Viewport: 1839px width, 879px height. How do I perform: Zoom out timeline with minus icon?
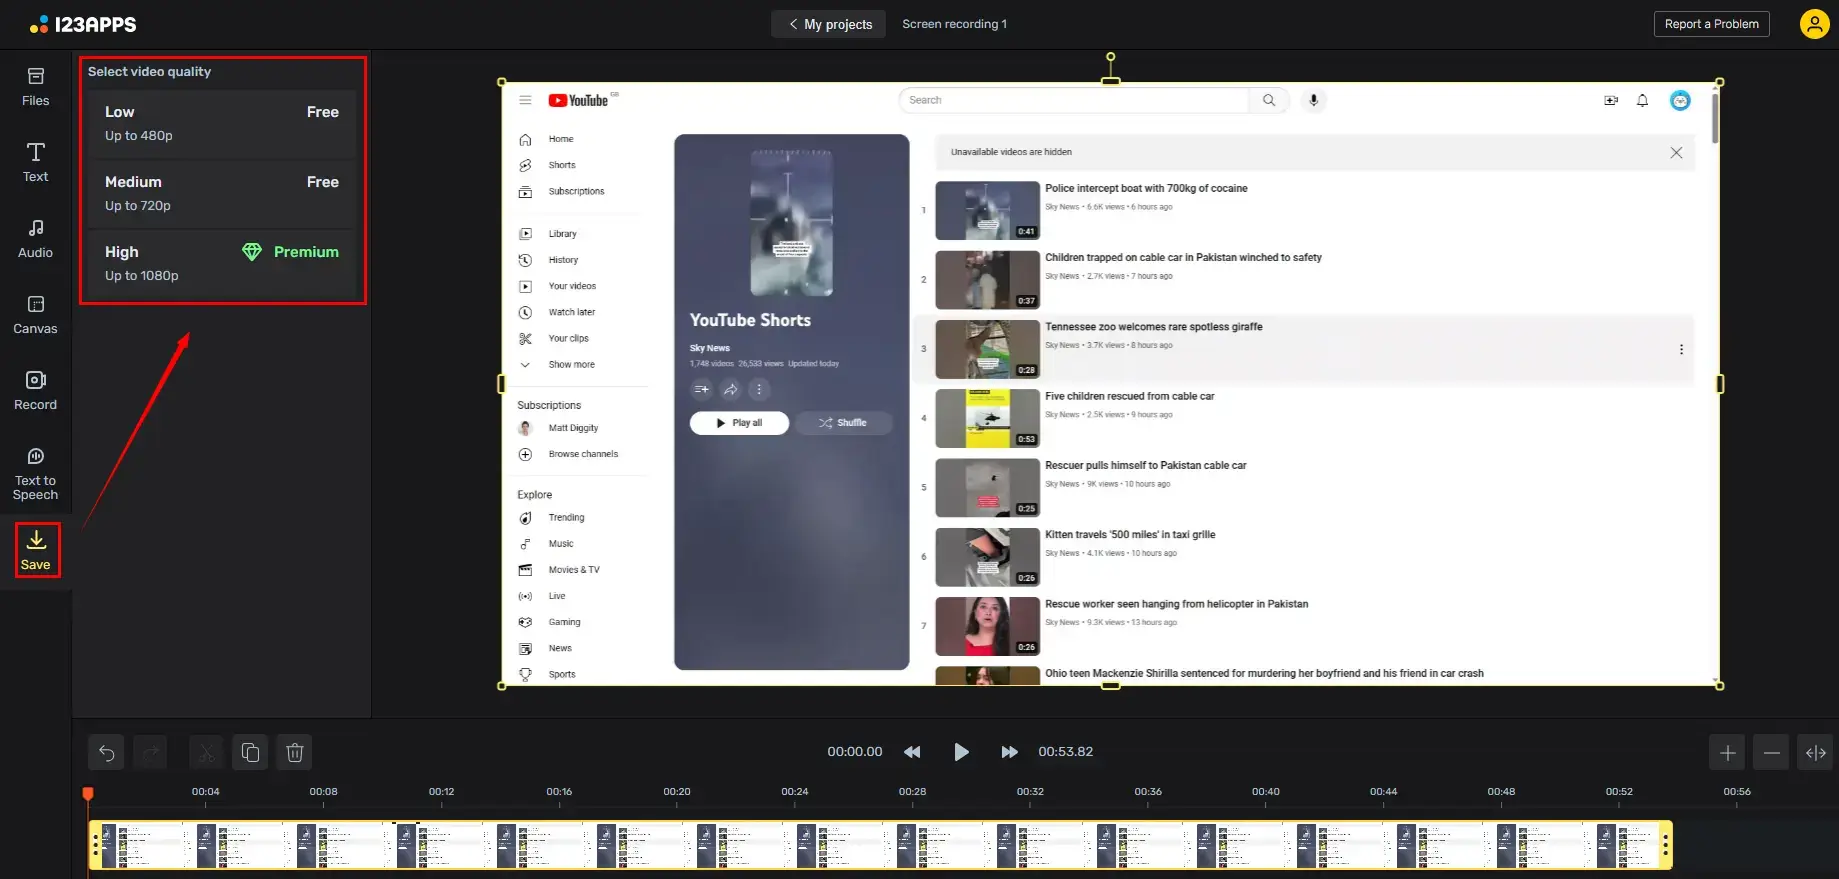1772,752
